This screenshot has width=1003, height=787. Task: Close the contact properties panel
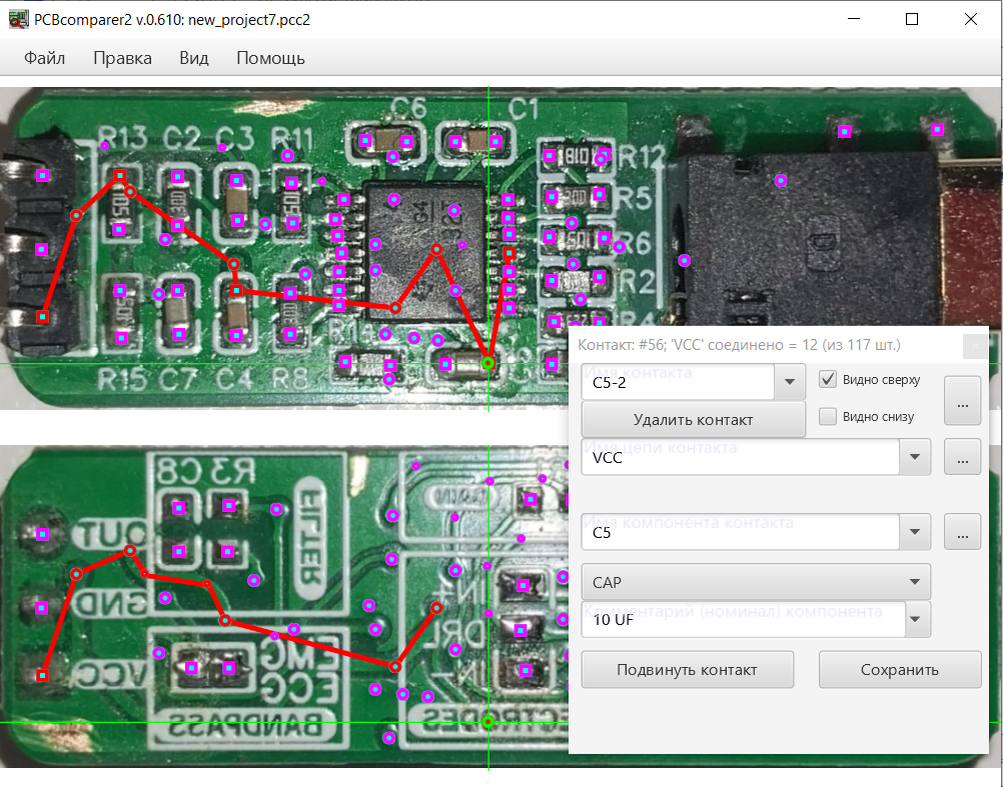975,346
